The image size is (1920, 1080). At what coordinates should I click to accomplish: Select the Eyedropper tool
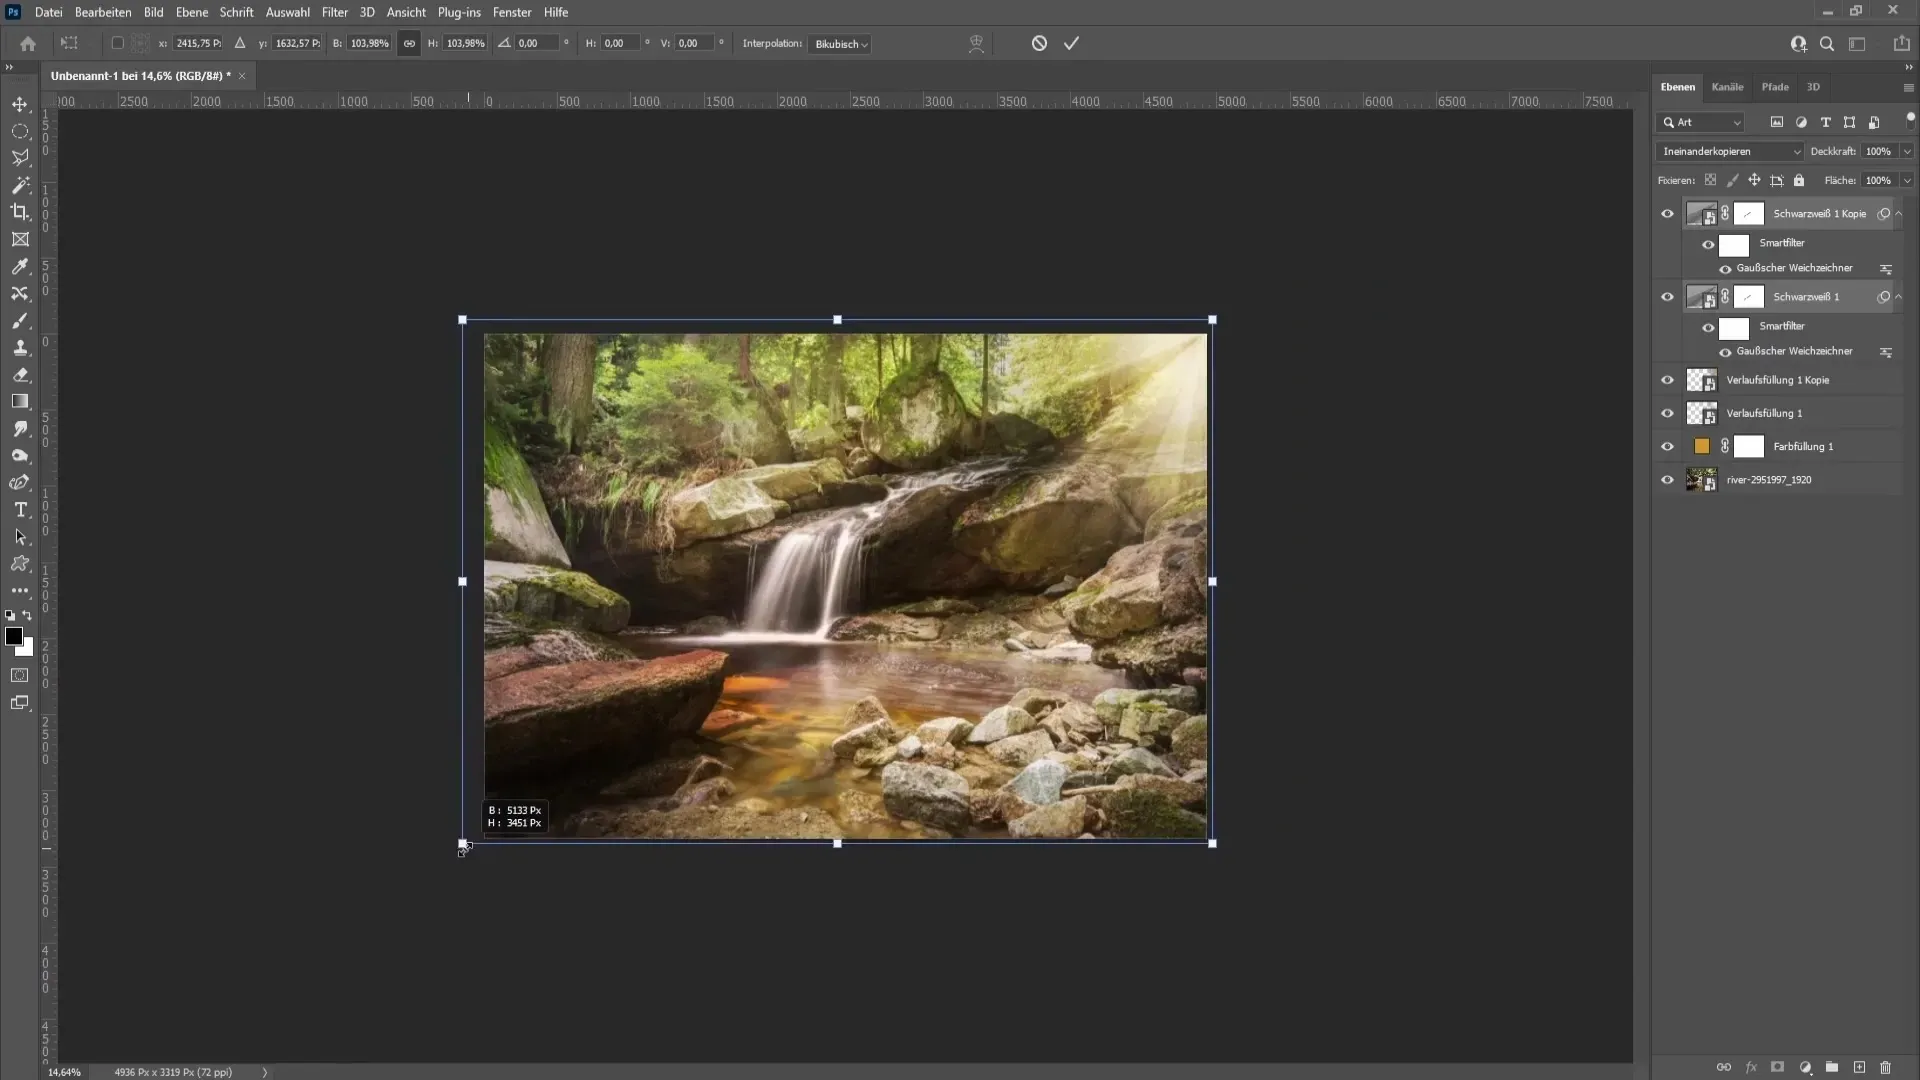pyautogui.click(x=20, y=266)
